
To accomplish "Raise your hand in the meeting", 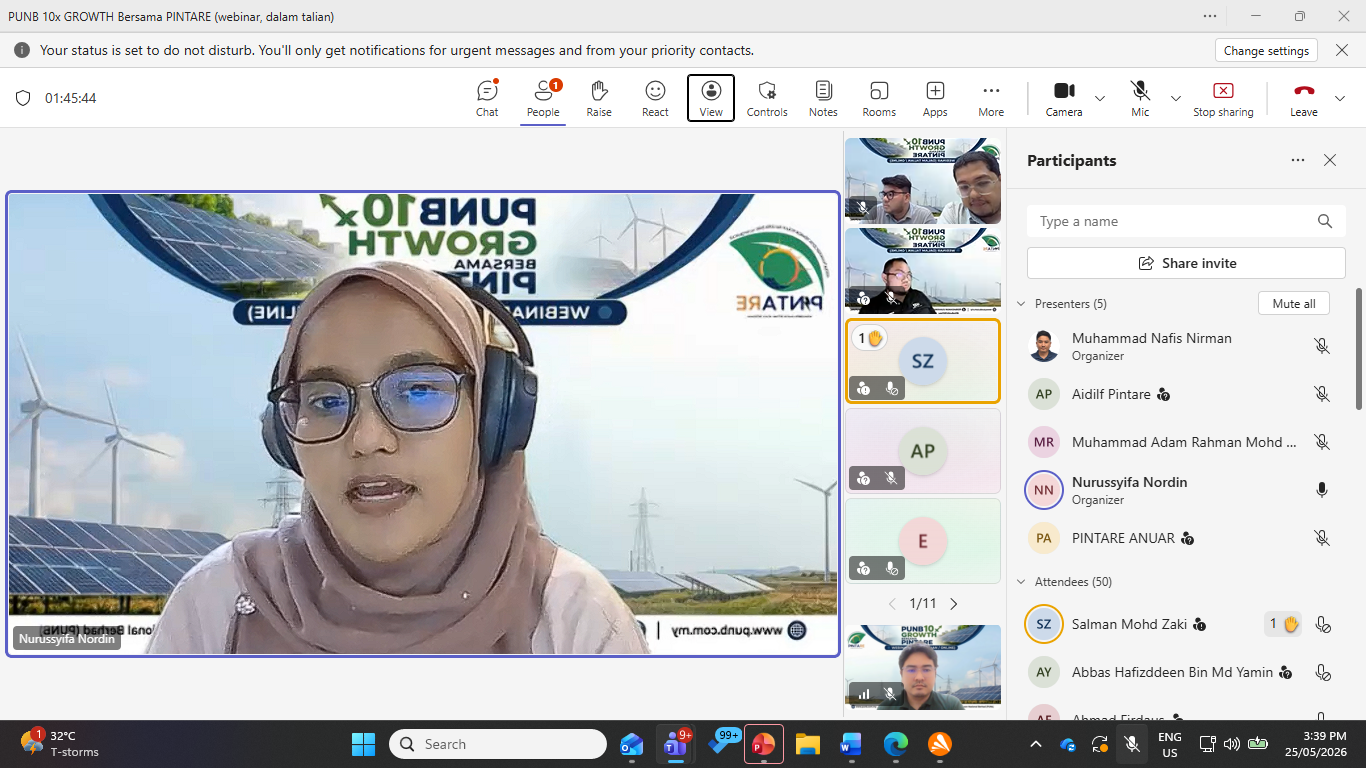I will pyautogui.click(x=599, y=98).
